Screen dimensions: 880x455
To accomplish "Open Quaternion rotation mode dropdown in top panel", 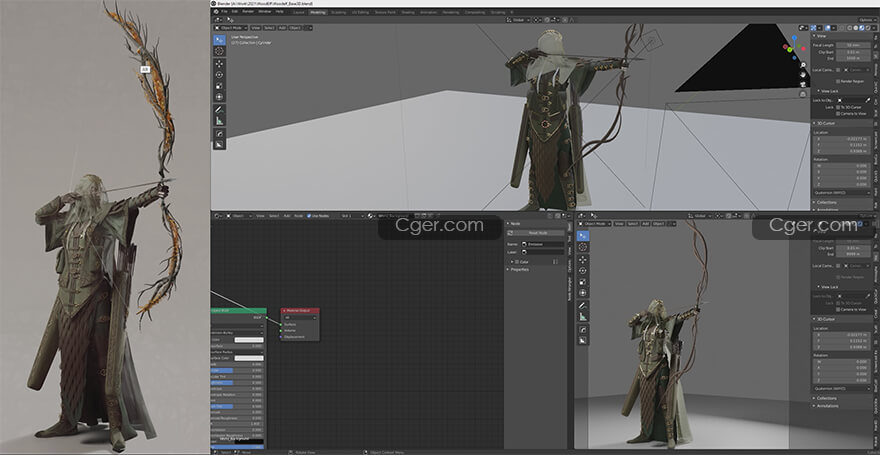I will click(x=842, y=192).
